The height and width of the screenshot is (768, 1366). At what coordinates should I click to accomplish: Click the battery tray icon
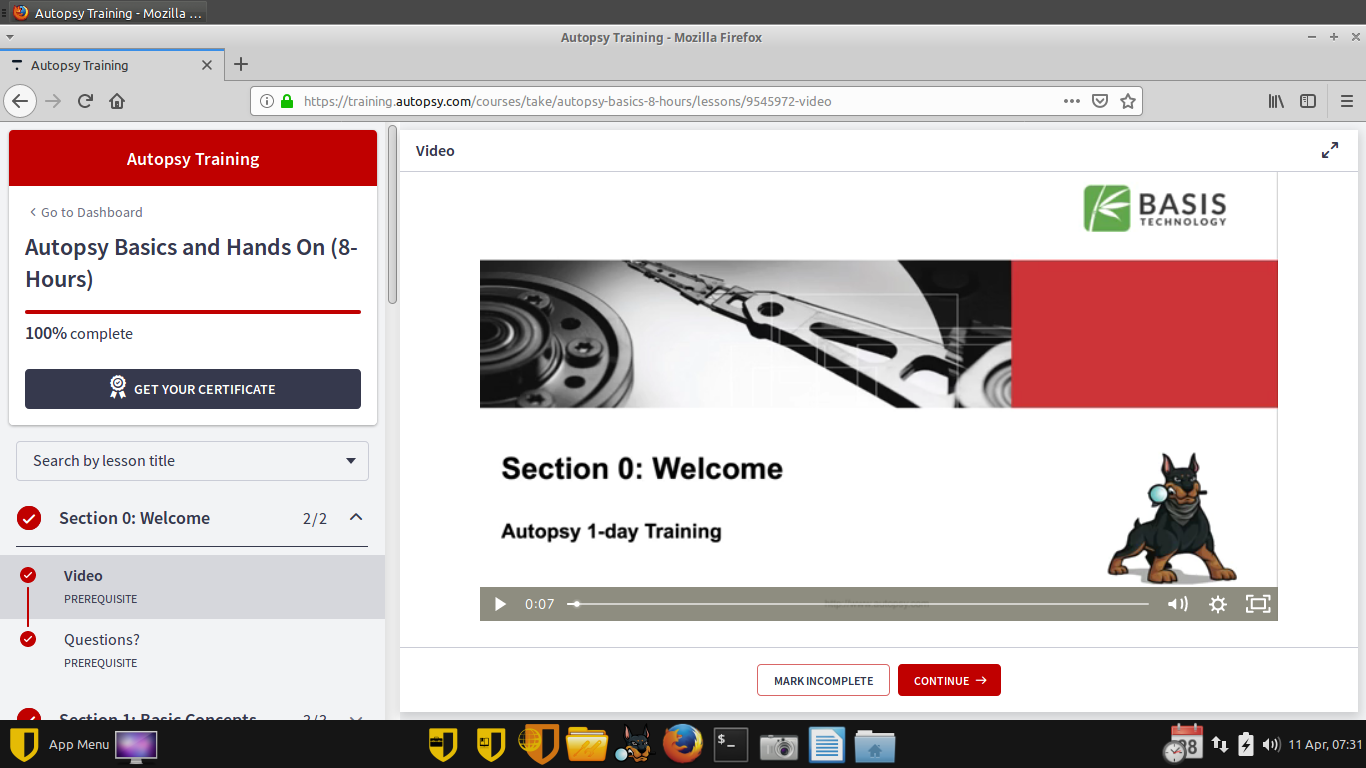click(1246, 745)
